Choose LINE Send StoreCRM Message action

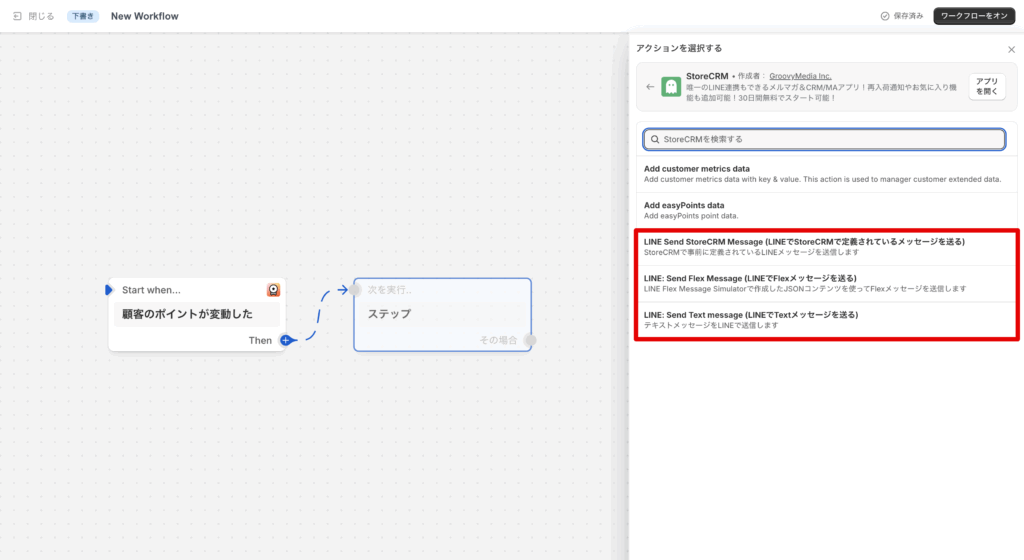[827, 247]
